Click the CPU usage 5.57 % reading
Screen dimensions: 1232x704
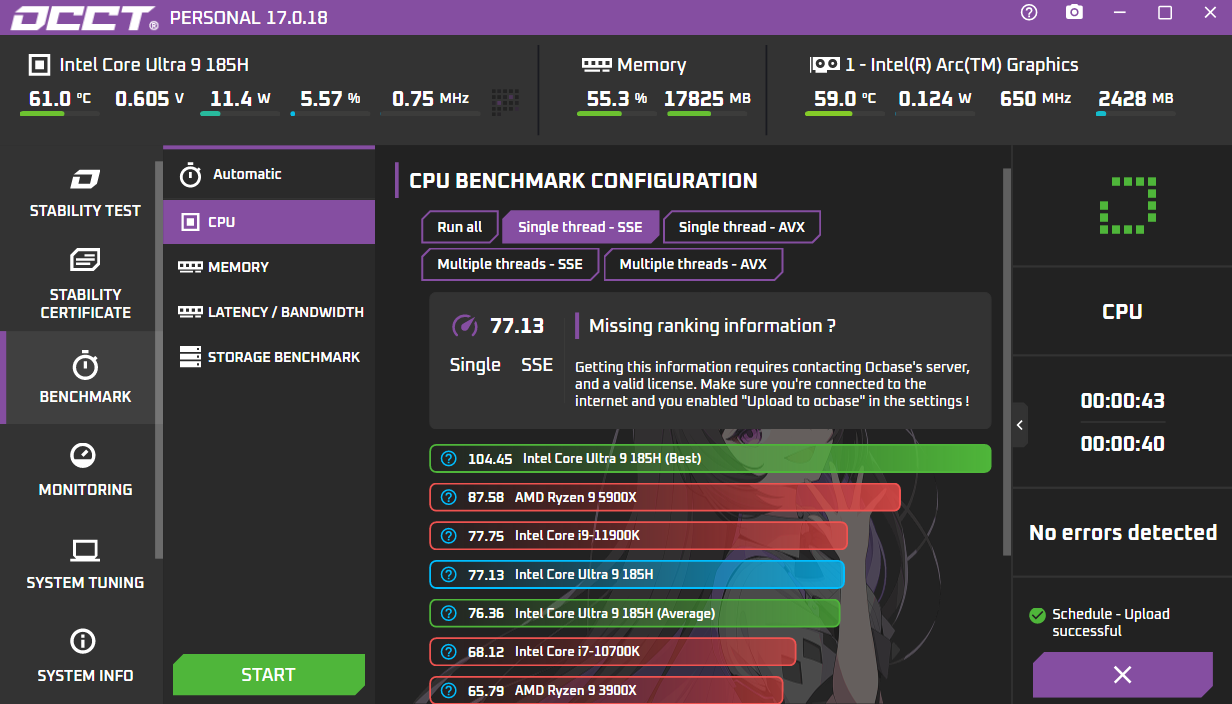330,98
